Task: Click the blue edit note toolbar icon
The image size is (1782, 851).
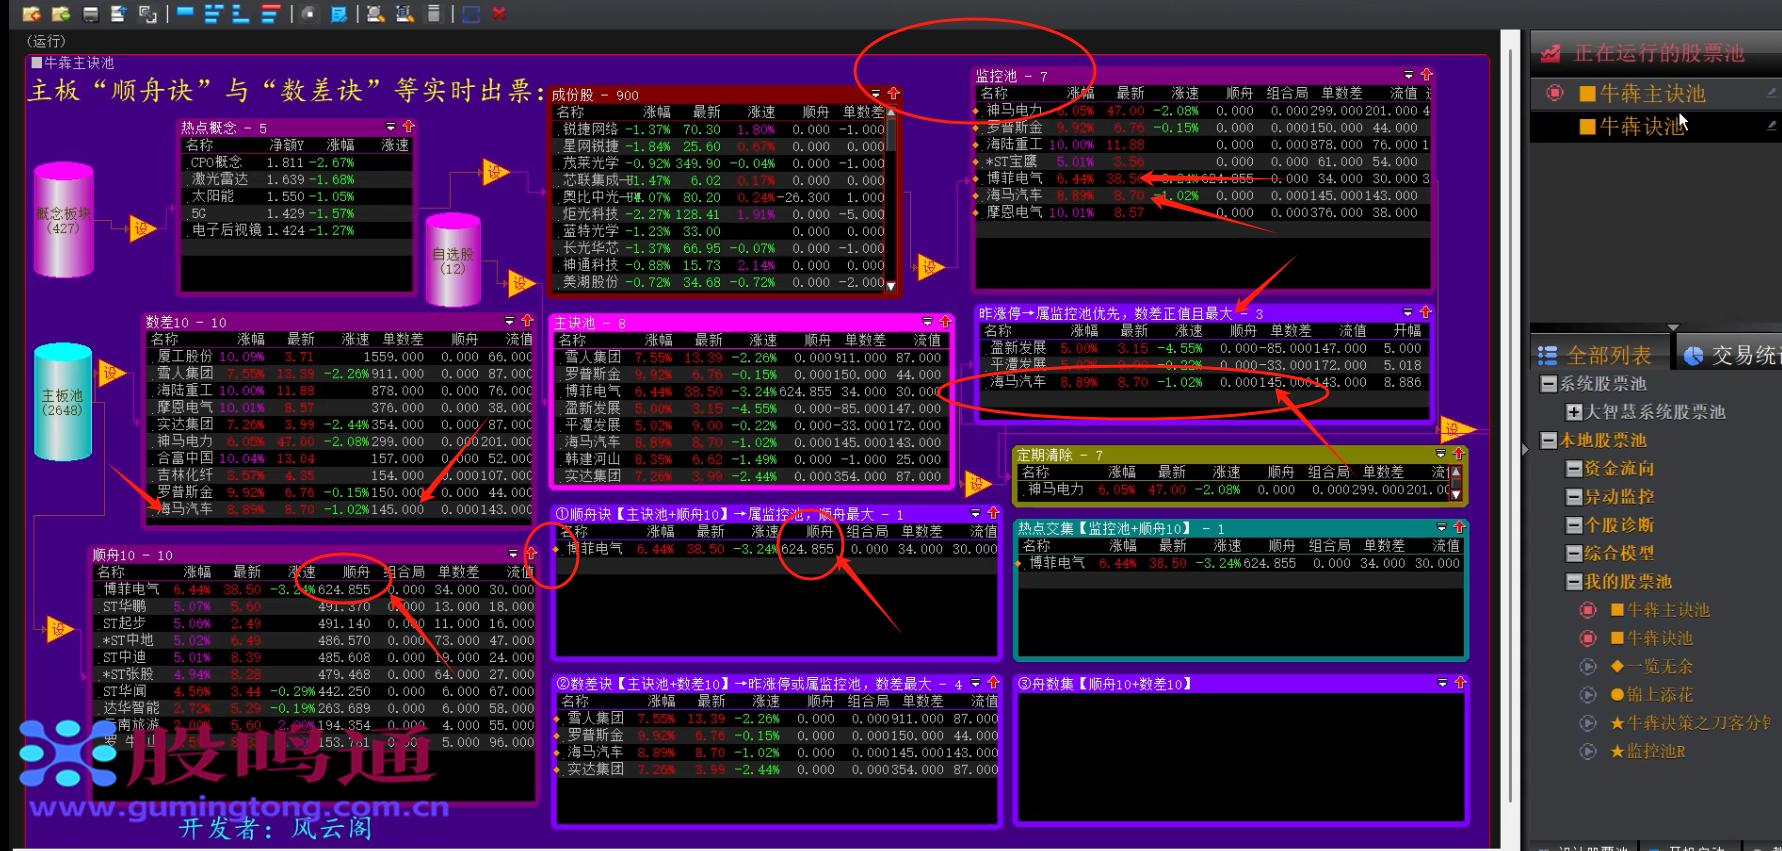Action: pos(339,14)
